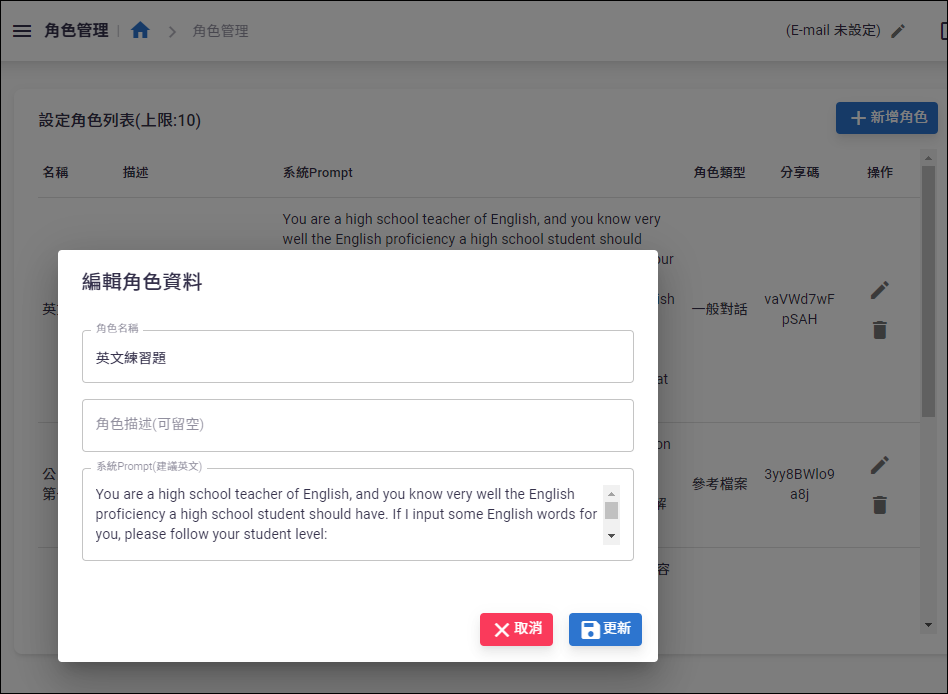Viewport: 948px width, 694px height.
Task: Click the prompt textarea scrollbar thumb
Action: tap(611, 510)
